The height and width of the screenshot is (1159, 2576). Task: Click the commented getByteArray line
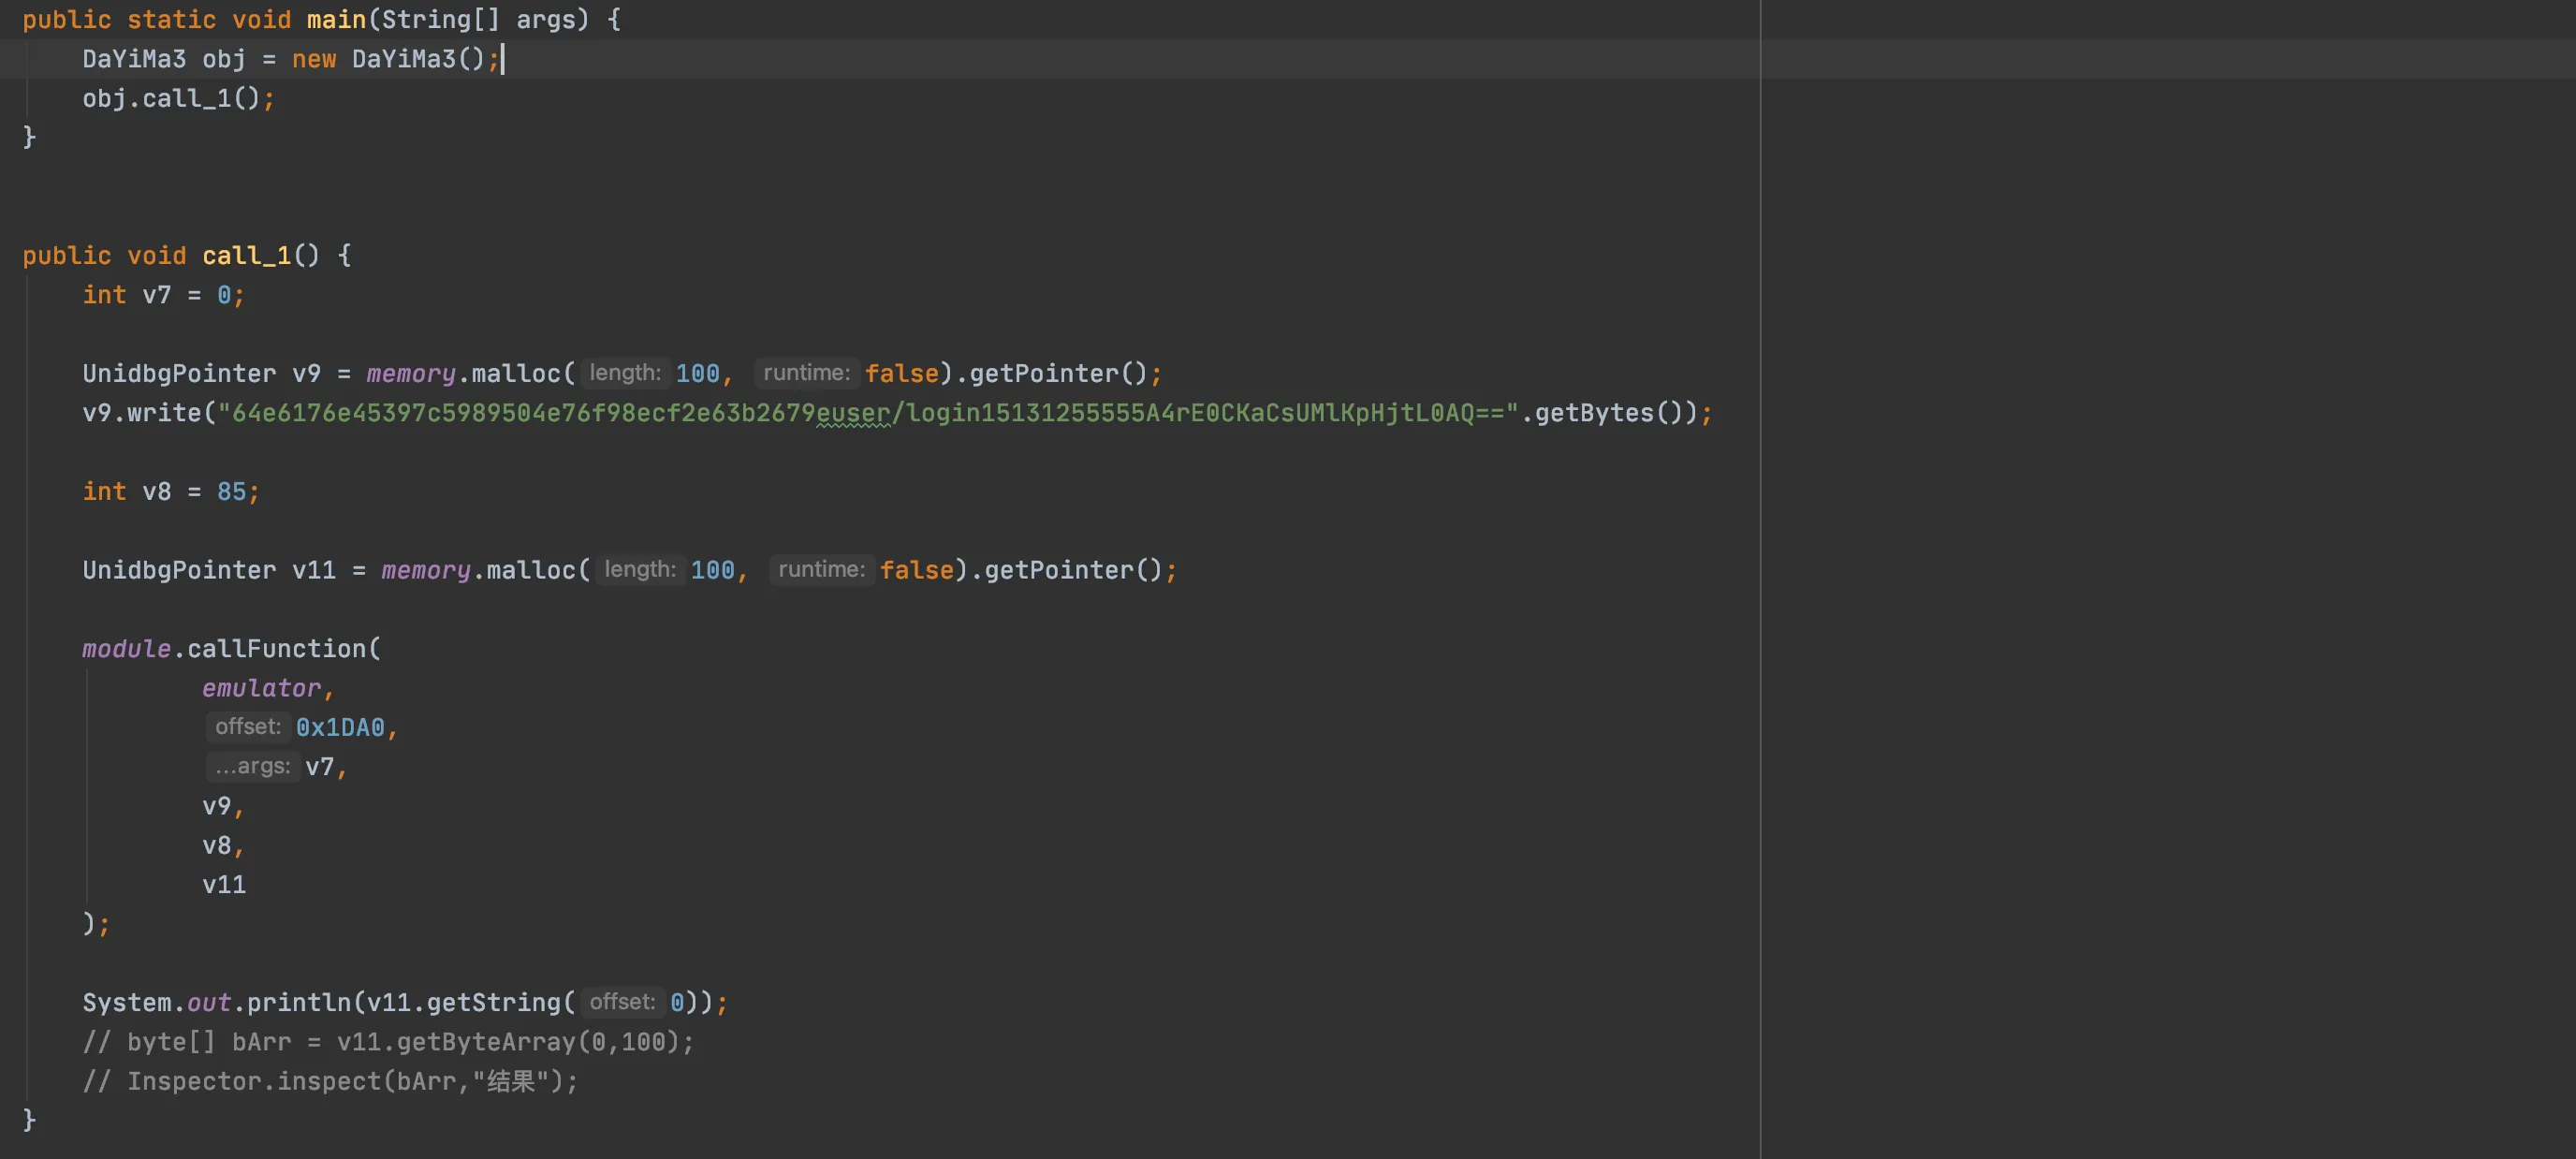(x=387, y=1042)
